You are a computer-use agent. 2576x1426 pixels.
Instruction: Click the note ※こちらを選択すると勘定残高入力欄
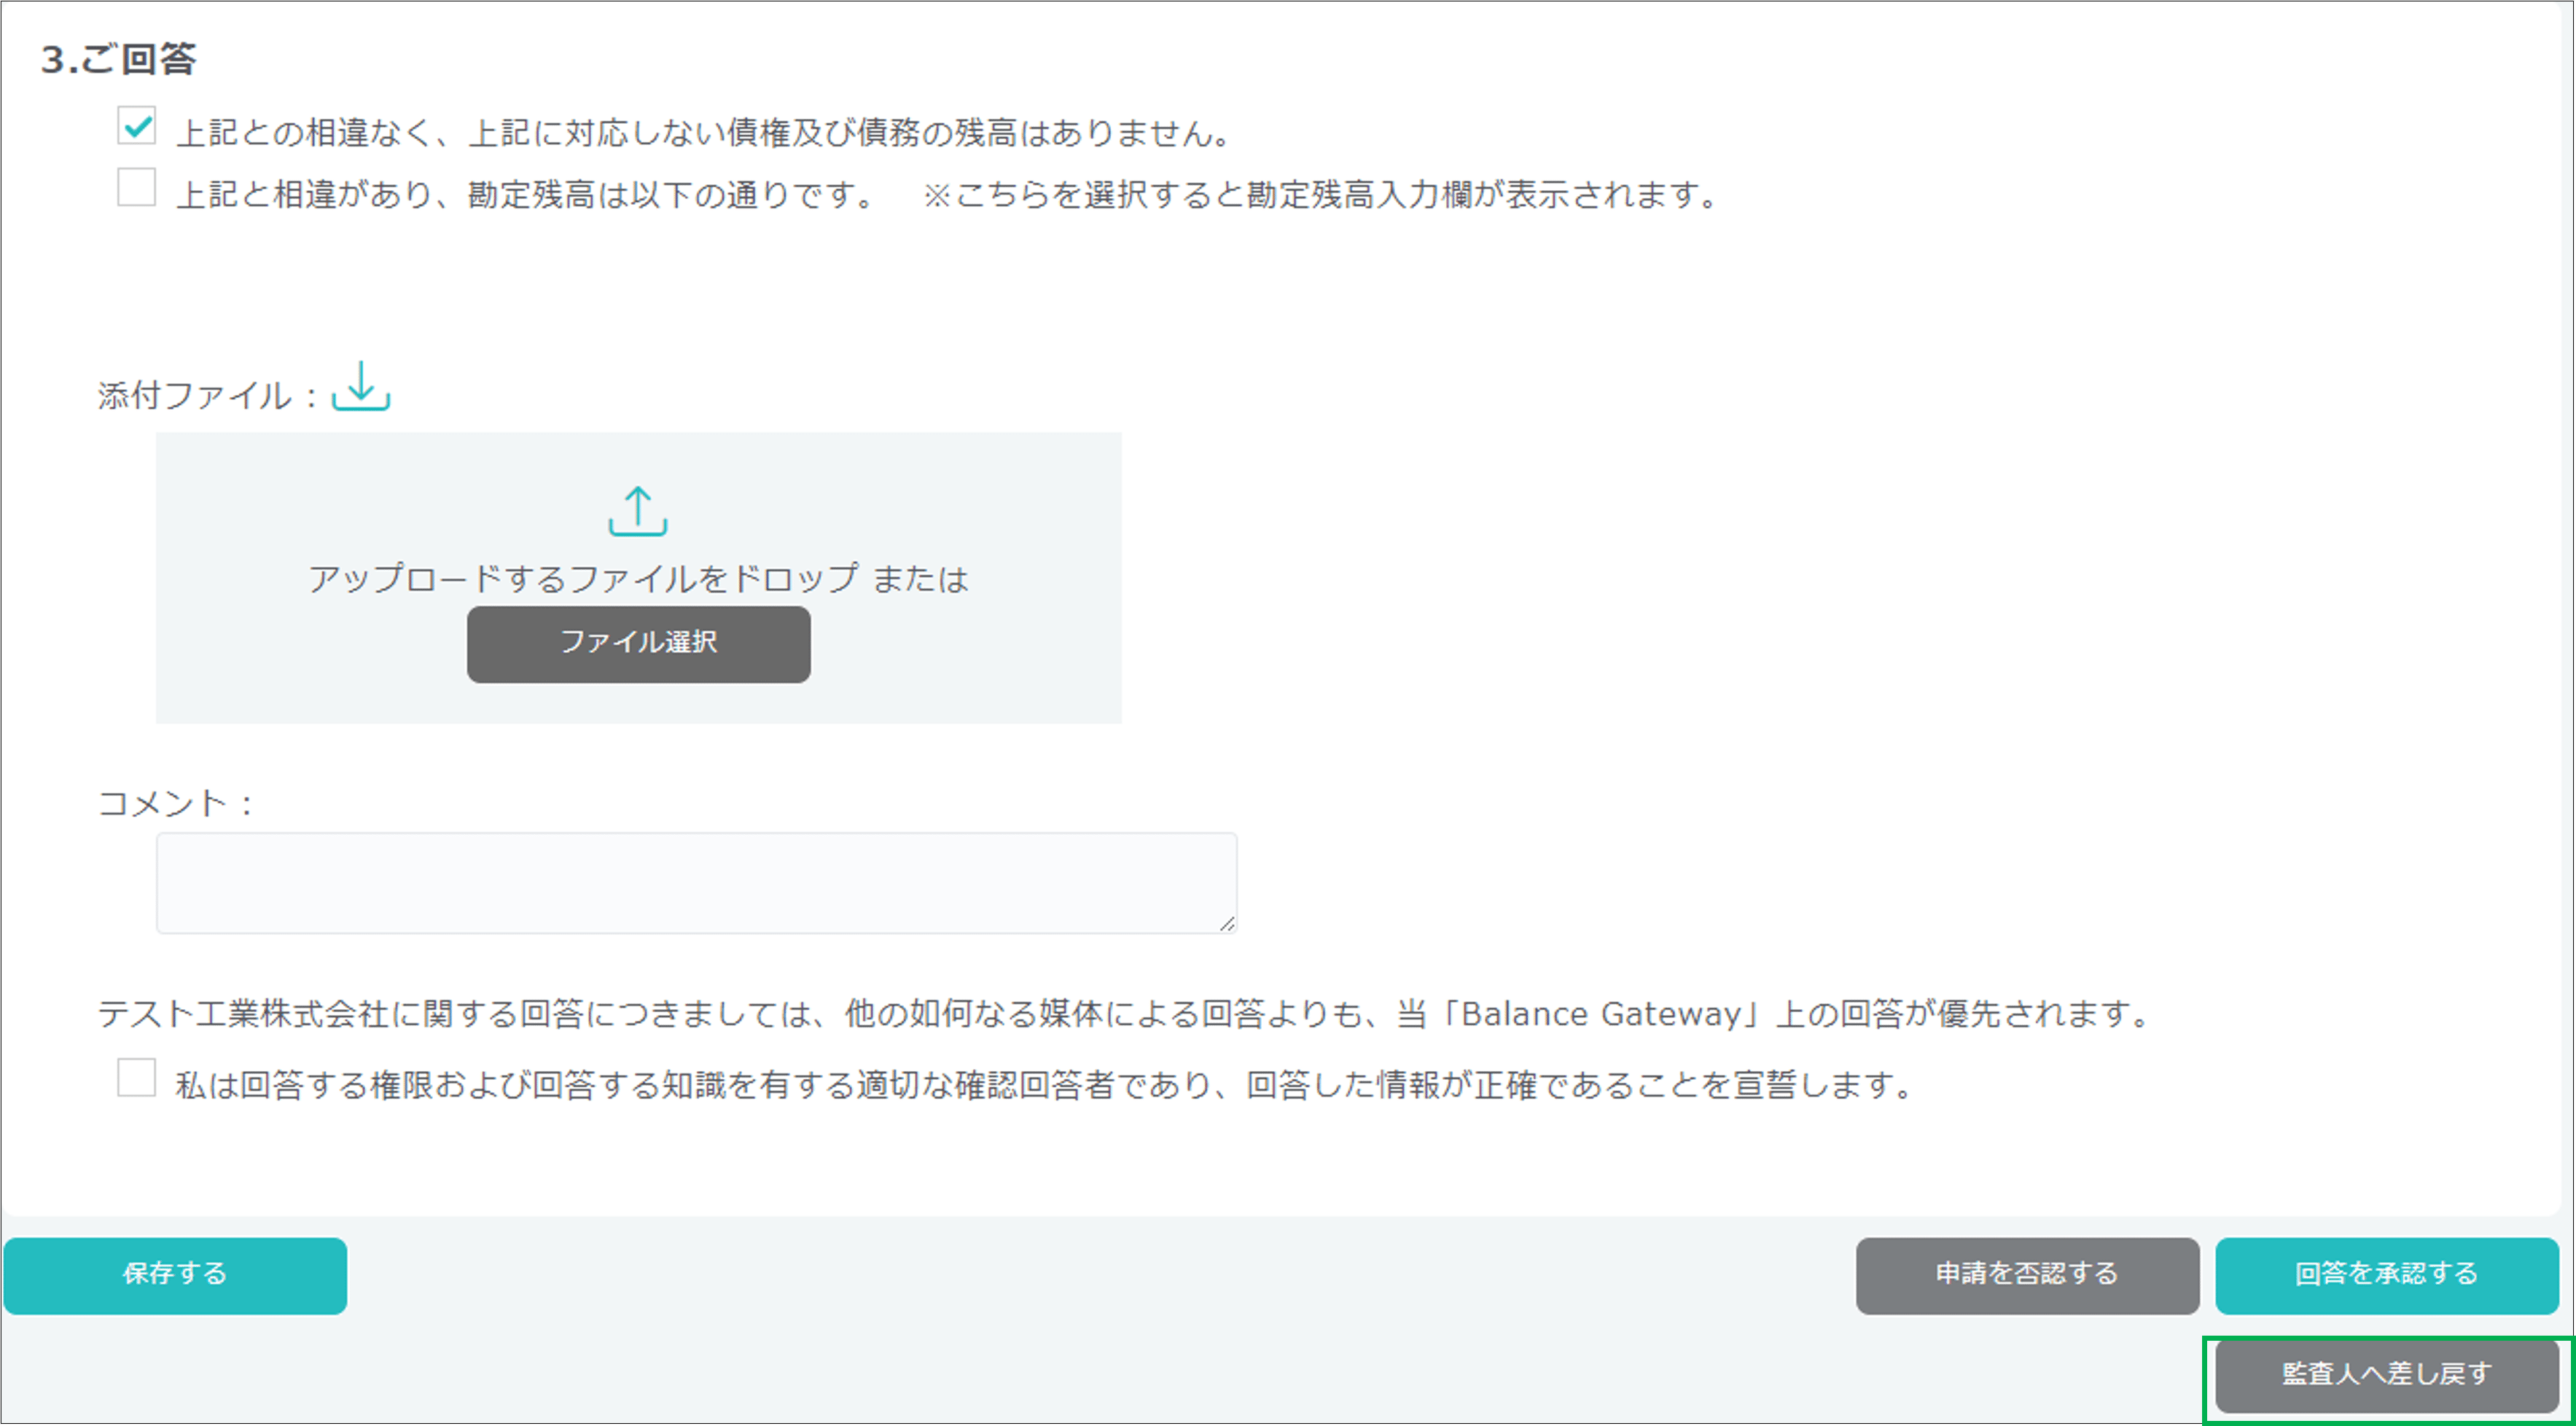[1320, 194]
